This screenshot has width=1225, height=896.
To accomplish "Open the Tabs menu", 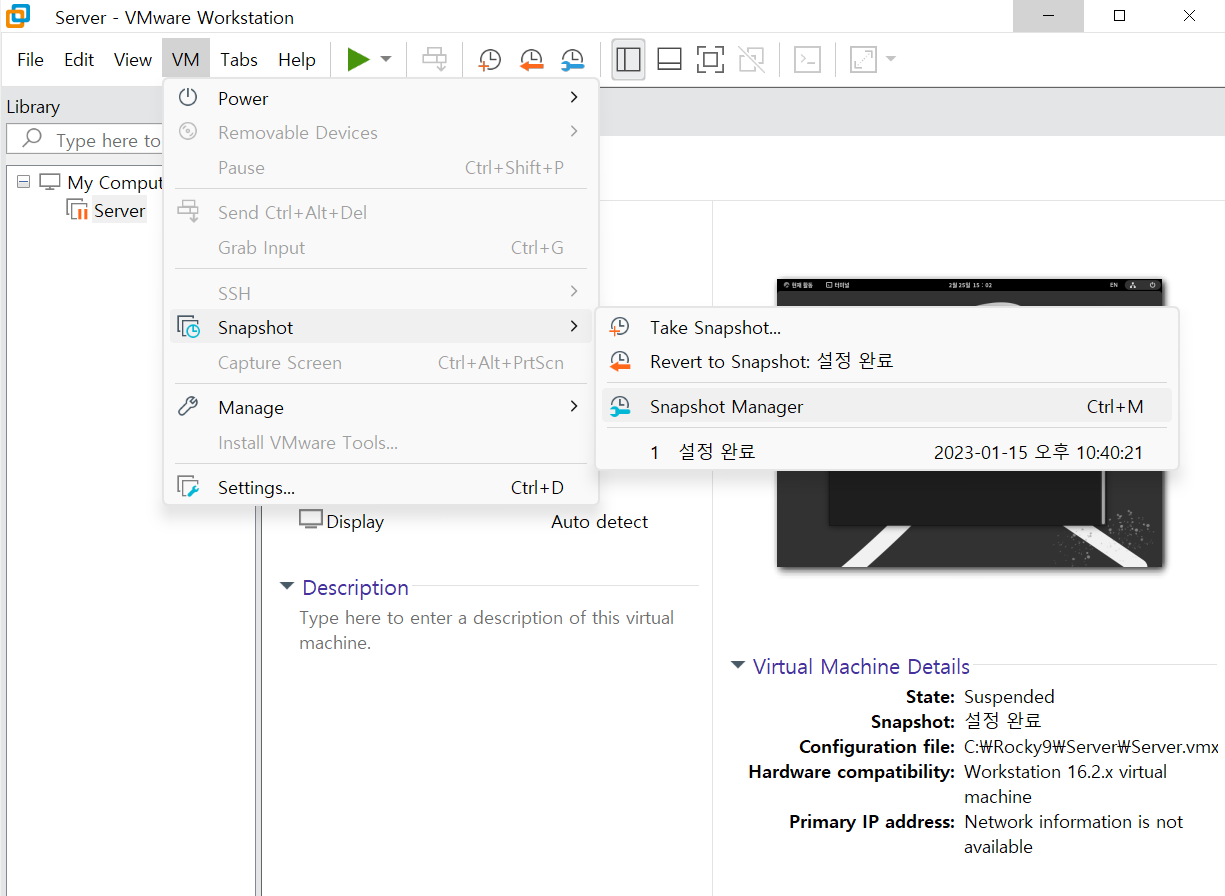I will coord(239,60).
